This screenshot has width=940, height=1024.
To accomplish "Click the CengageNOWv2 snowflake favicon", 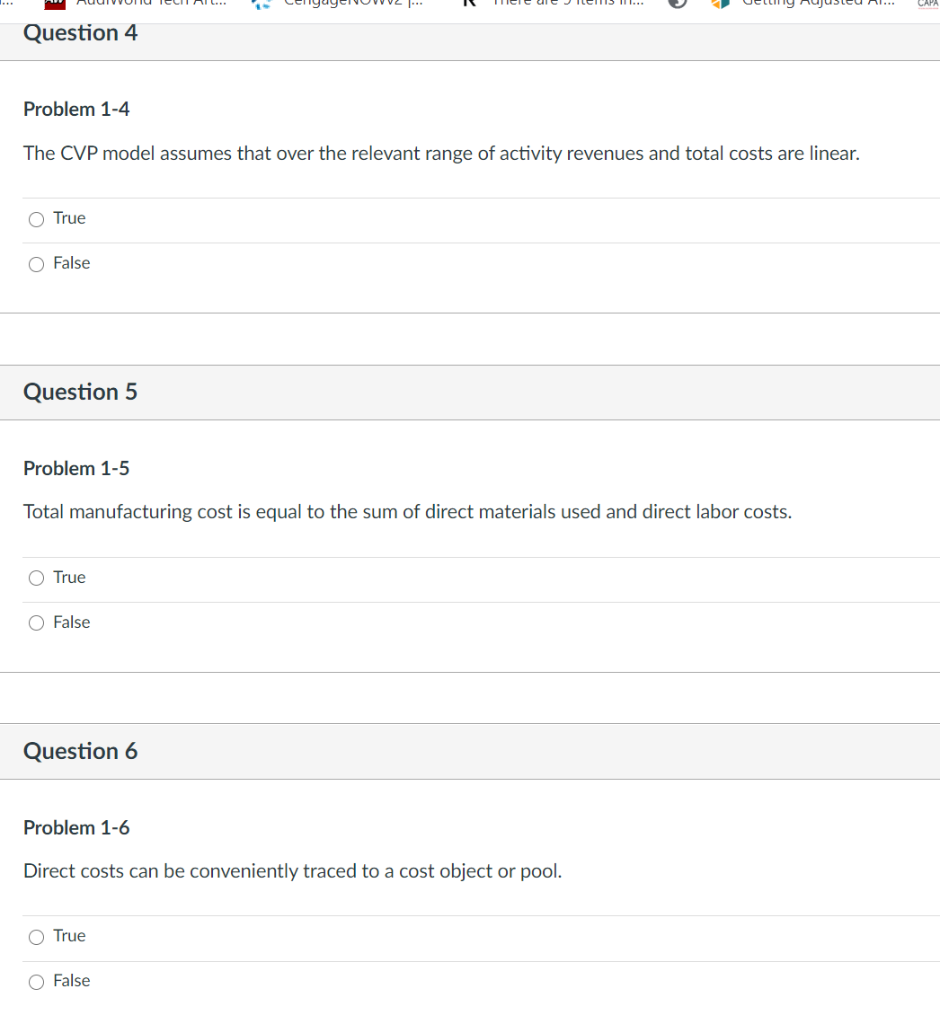I will pyautogui.click(x=258, y=4).
